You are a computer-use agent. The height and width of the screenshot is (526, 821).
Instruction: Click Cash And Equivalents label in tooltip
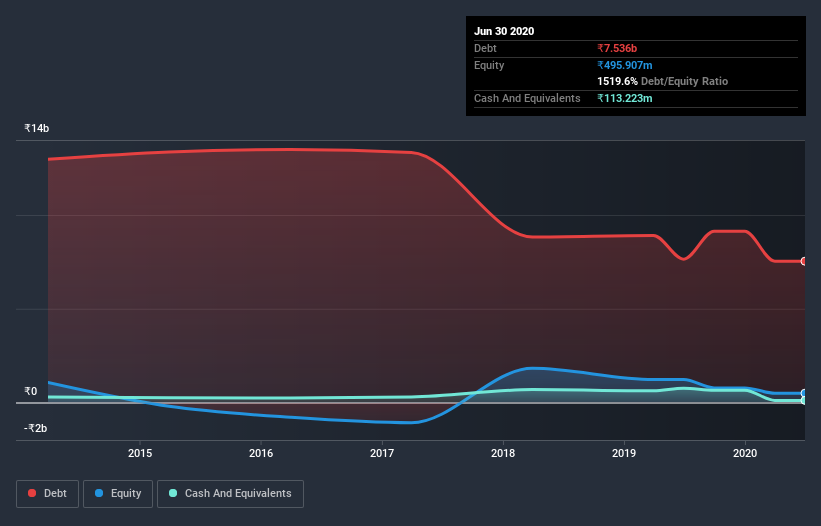click(527, 98)
